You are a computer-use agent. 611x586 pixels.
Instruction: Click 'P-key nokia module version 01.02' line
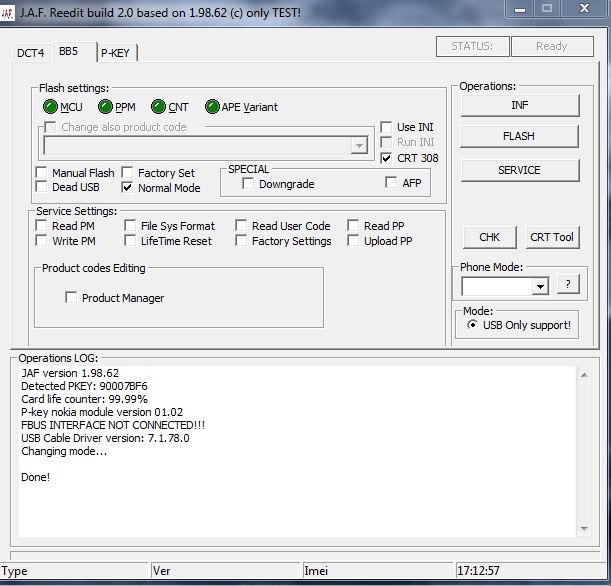point(102,412)
